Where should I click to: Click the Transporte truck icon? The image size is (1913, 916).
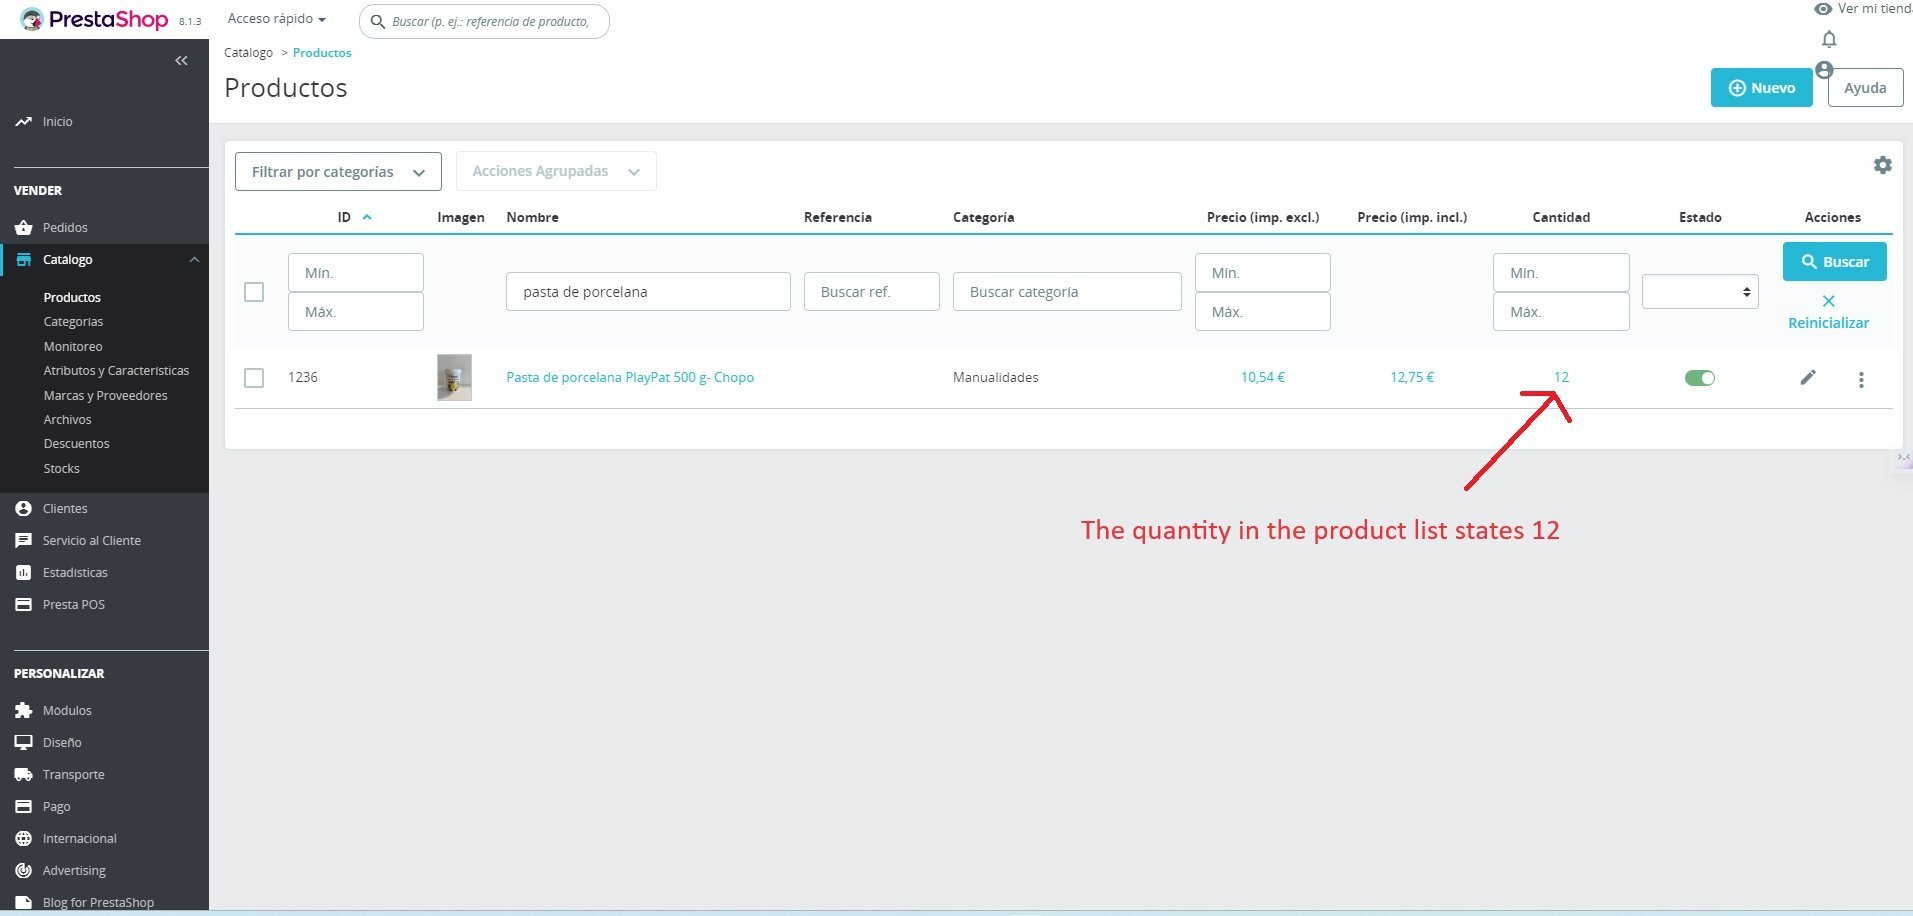tap(23, 774)
